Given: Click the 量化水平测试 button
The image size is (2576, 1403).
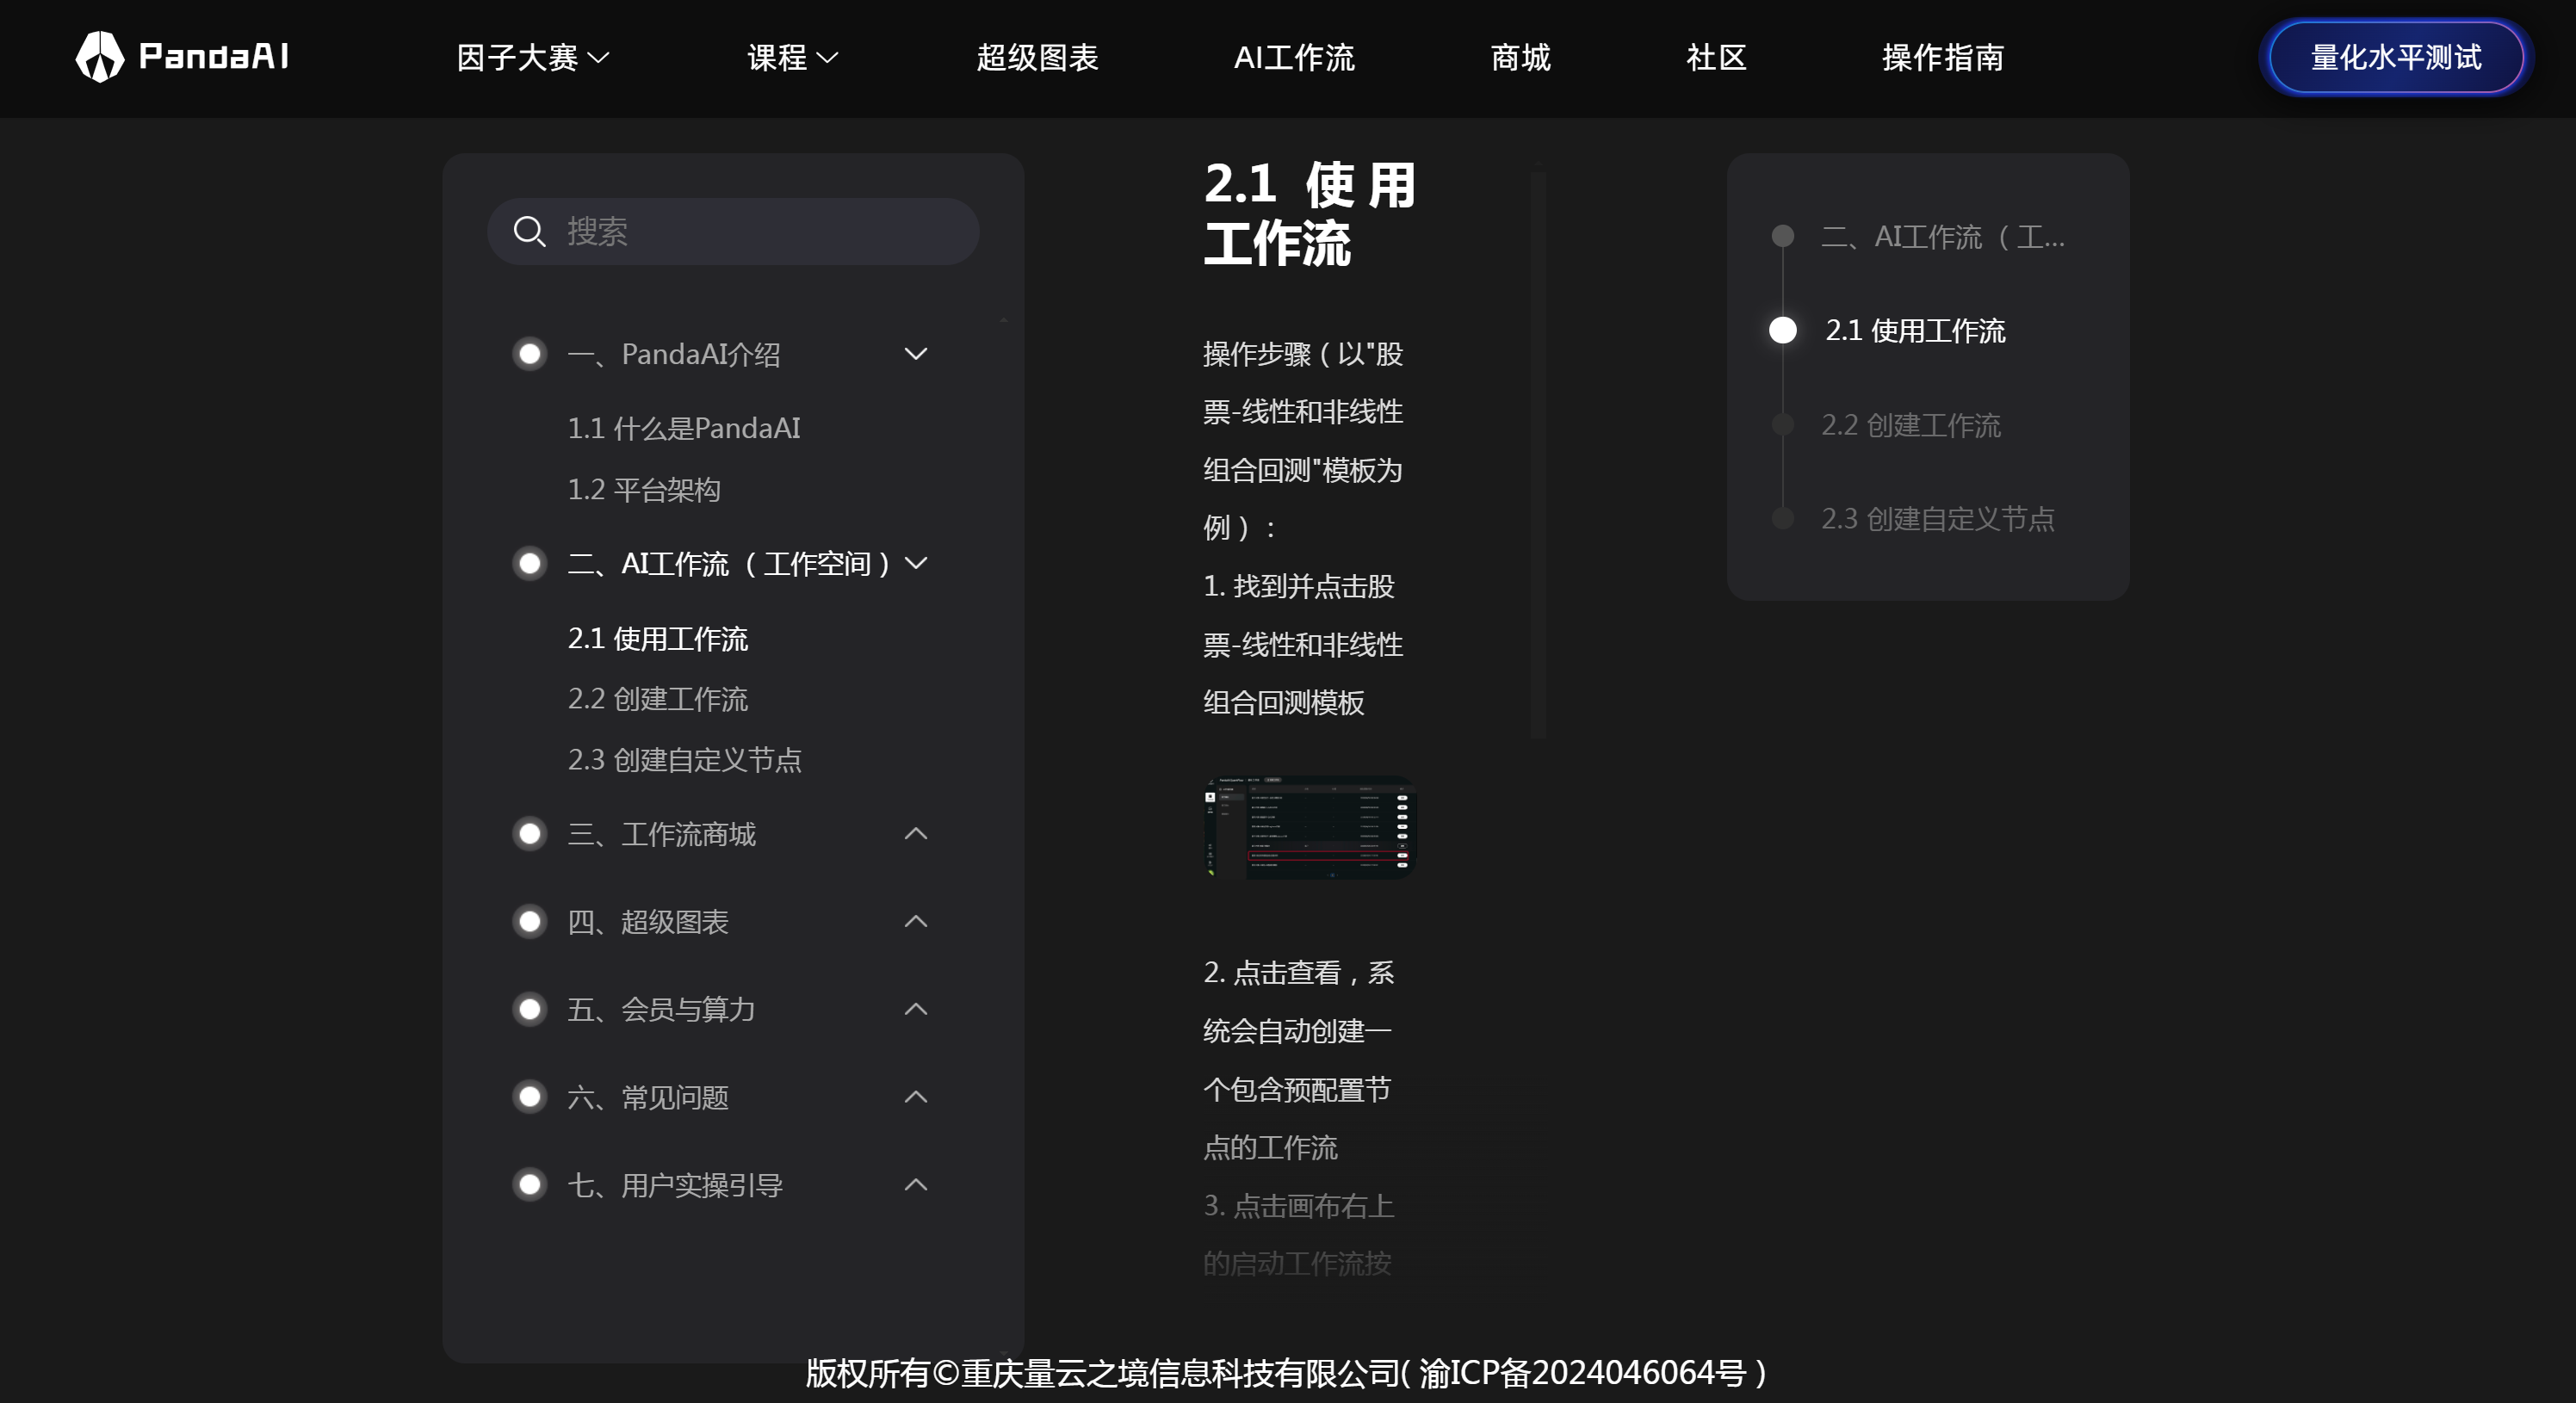Looking at the screenshot, I should click(2396, 58).
